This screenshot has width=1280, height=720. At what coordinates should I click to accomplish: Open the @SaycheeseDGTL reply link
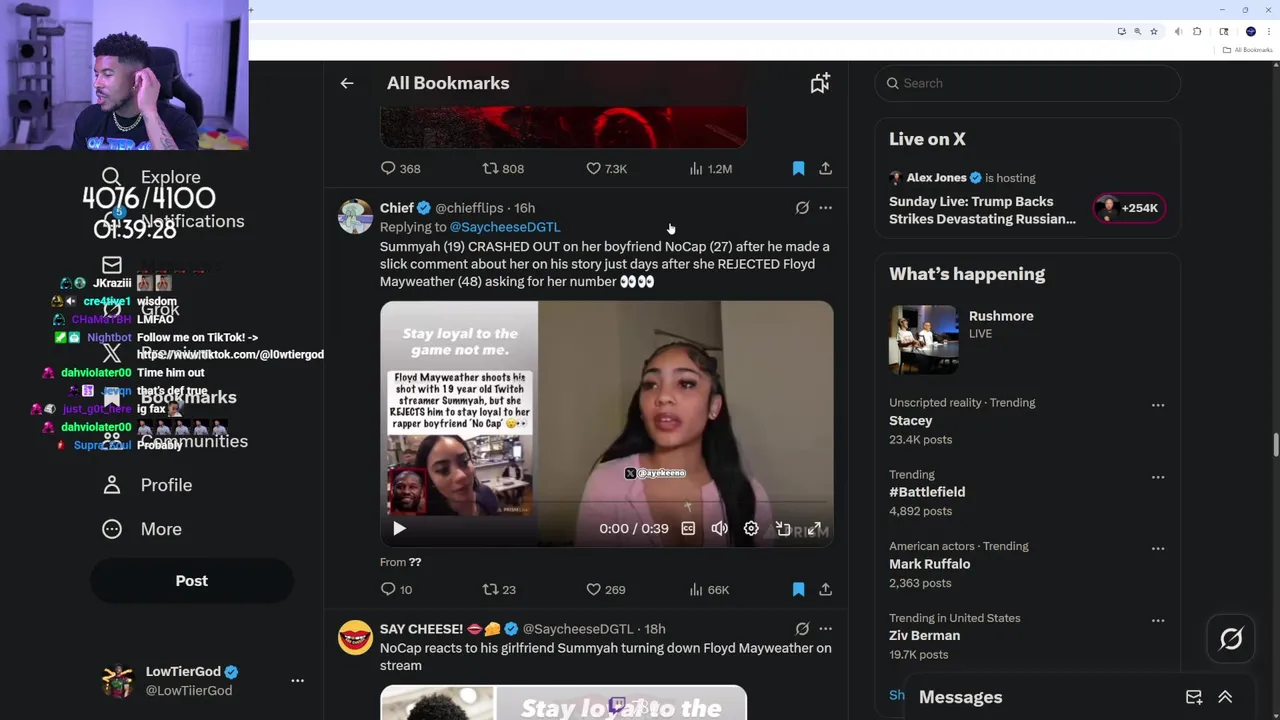pyautogui.click(x=505, y=227)
